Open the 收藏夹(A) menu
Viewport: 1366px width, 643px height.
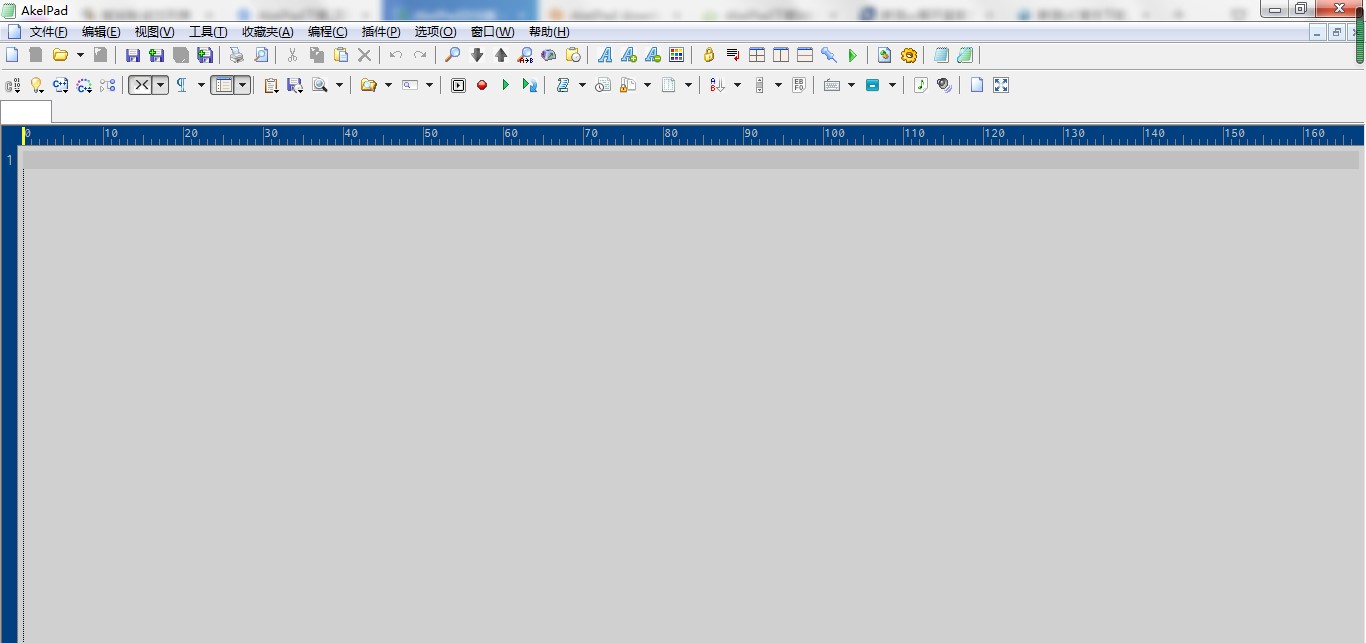click(268, 32)
